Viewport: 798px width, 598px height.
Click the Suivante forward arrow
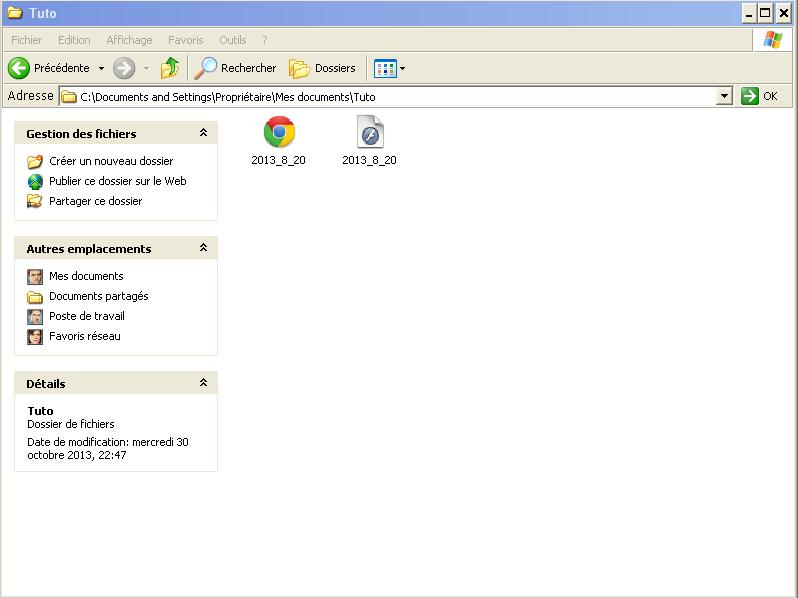coord(124,68)
